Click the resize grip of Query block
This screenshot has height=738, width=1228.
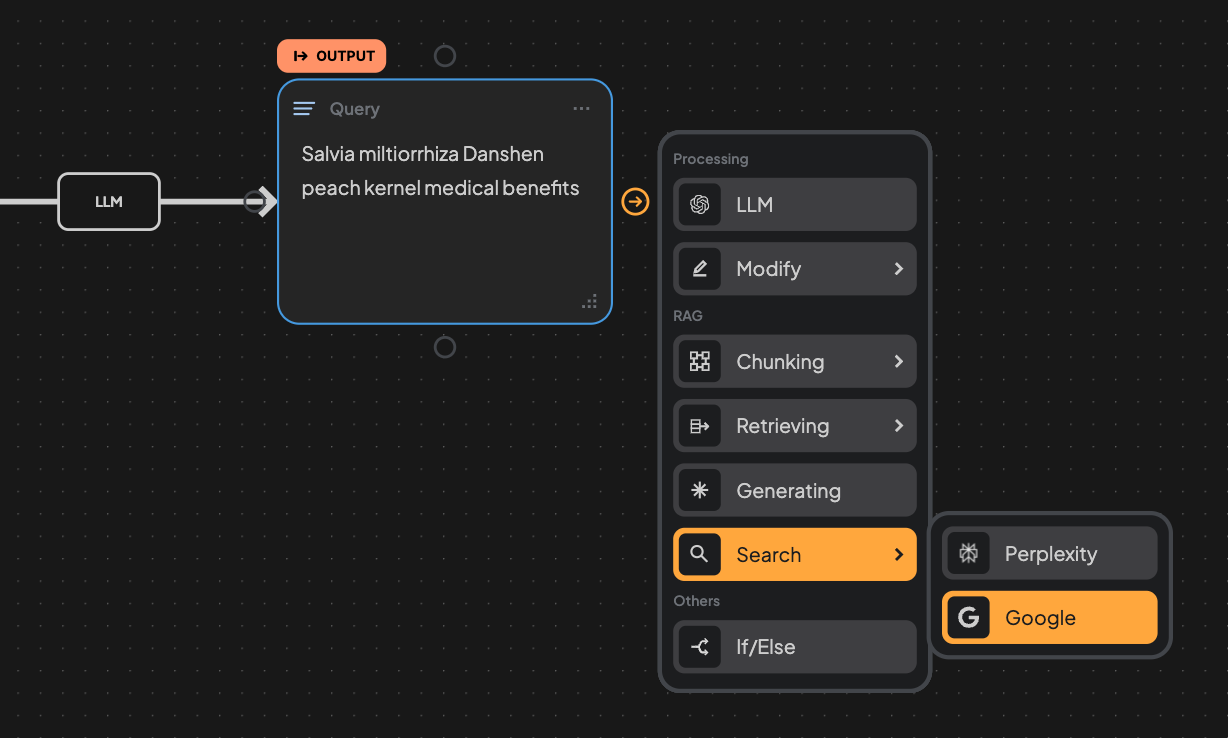(x=590, y=302)
